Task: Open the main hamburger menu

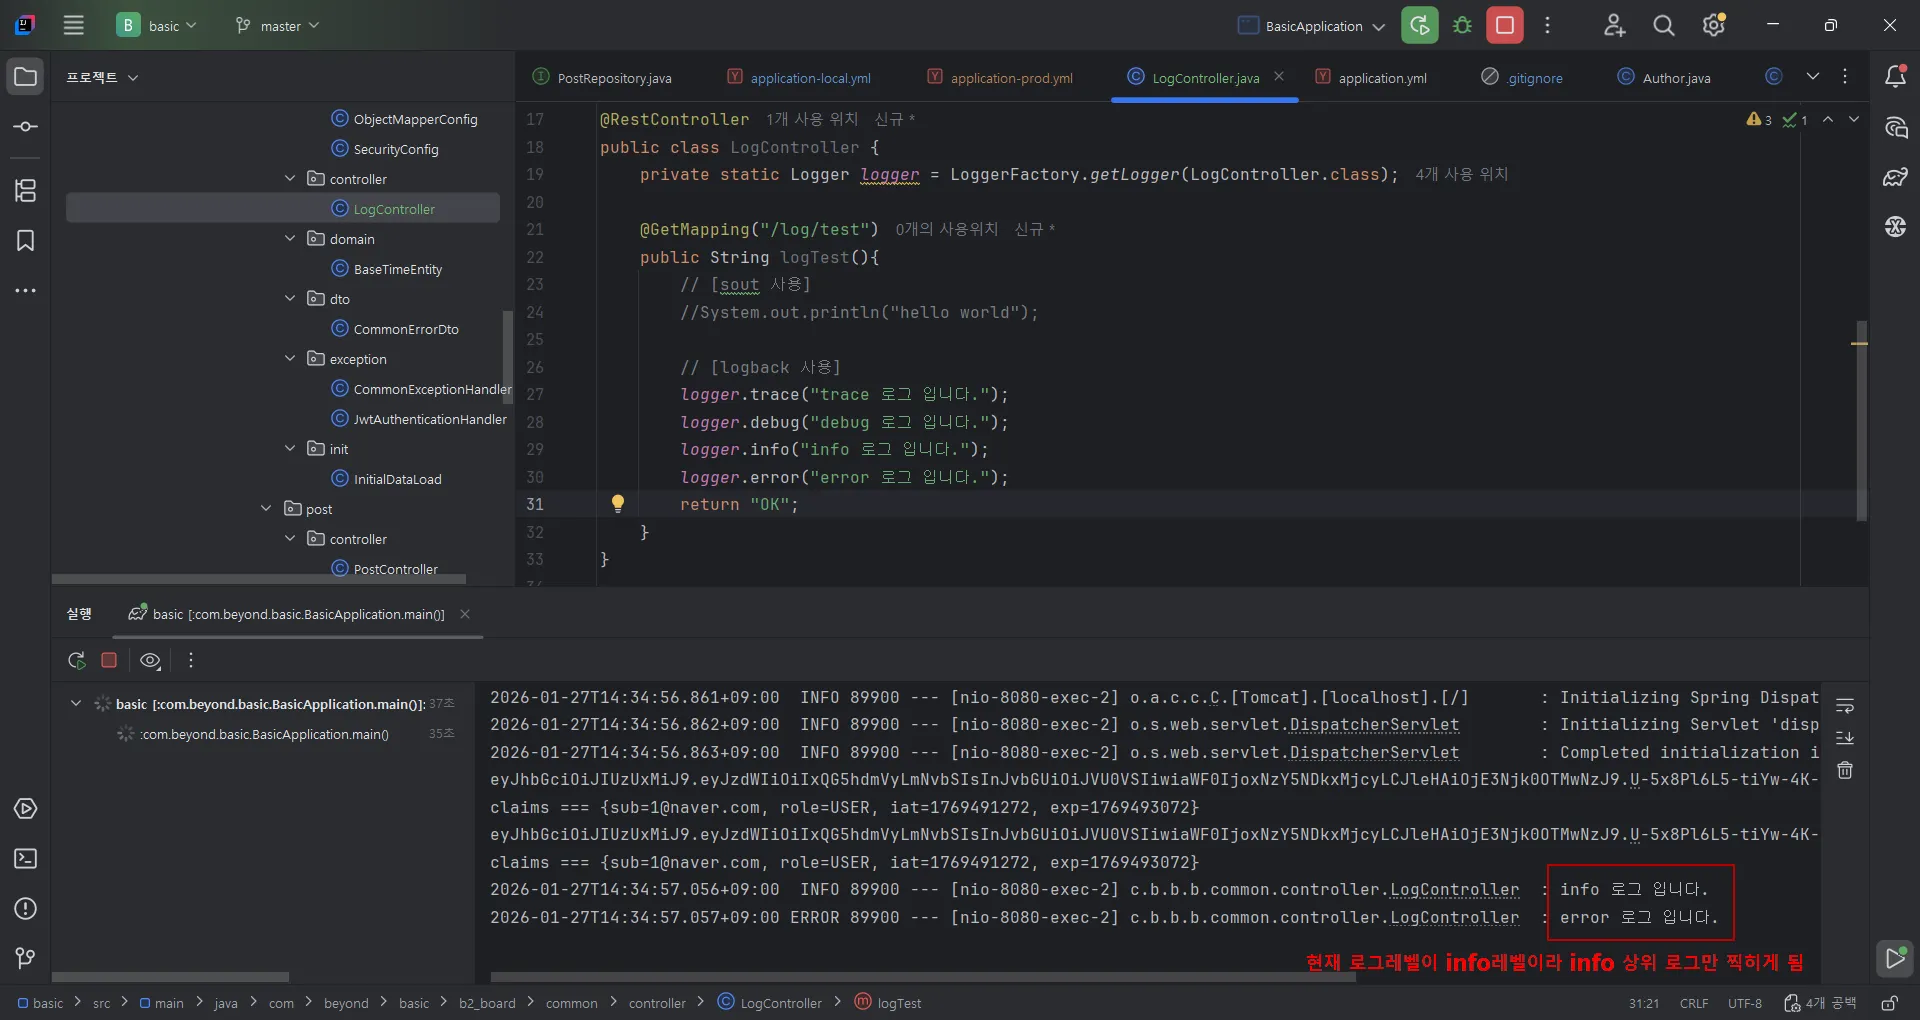Action: 74,25
